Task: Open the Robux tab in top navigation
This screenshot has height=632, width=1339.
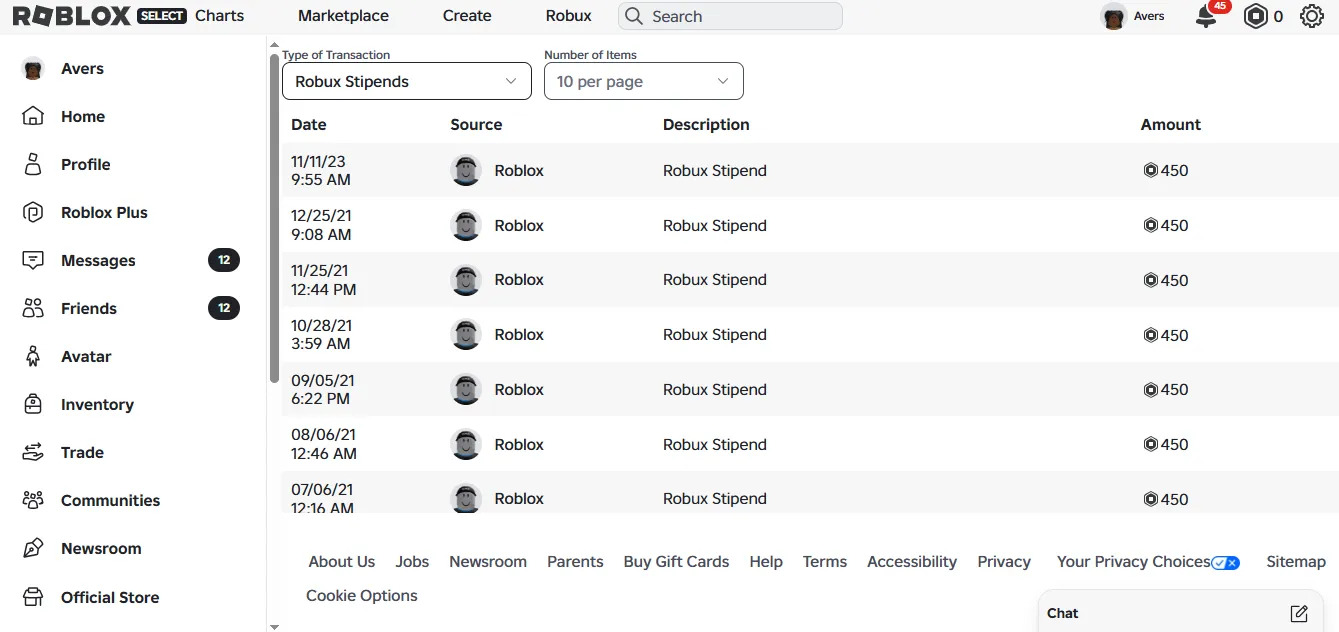Action: tap(569, 16)
